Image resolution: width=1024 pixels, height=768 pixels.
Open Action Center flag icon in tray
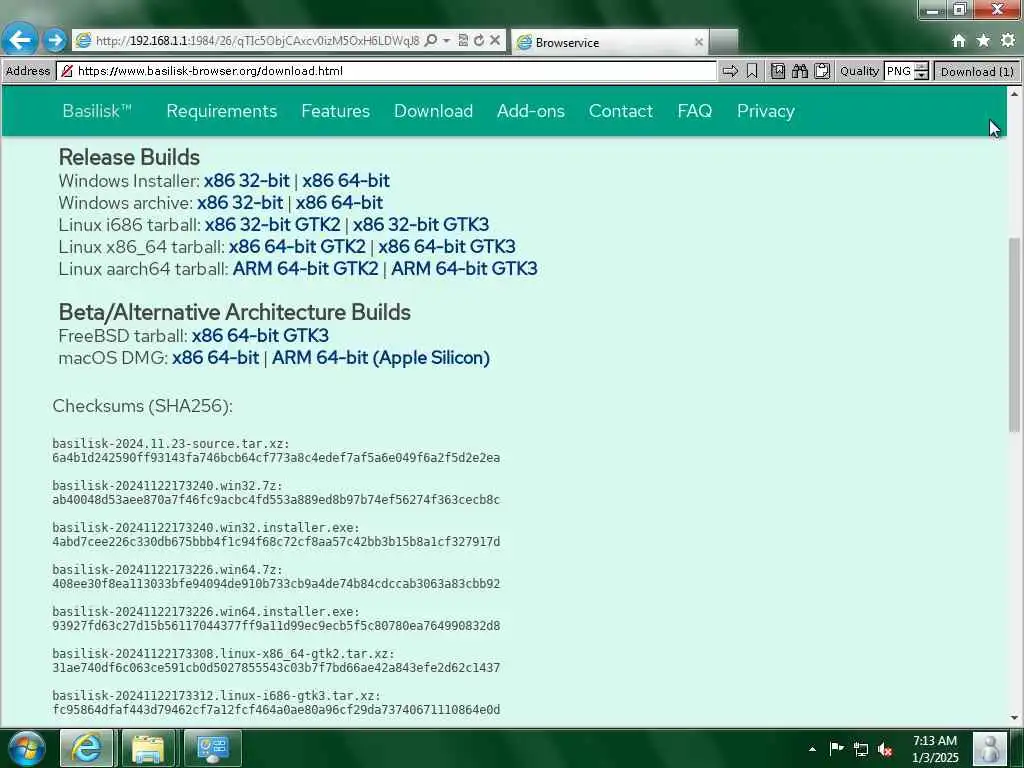tap(836, 748)
